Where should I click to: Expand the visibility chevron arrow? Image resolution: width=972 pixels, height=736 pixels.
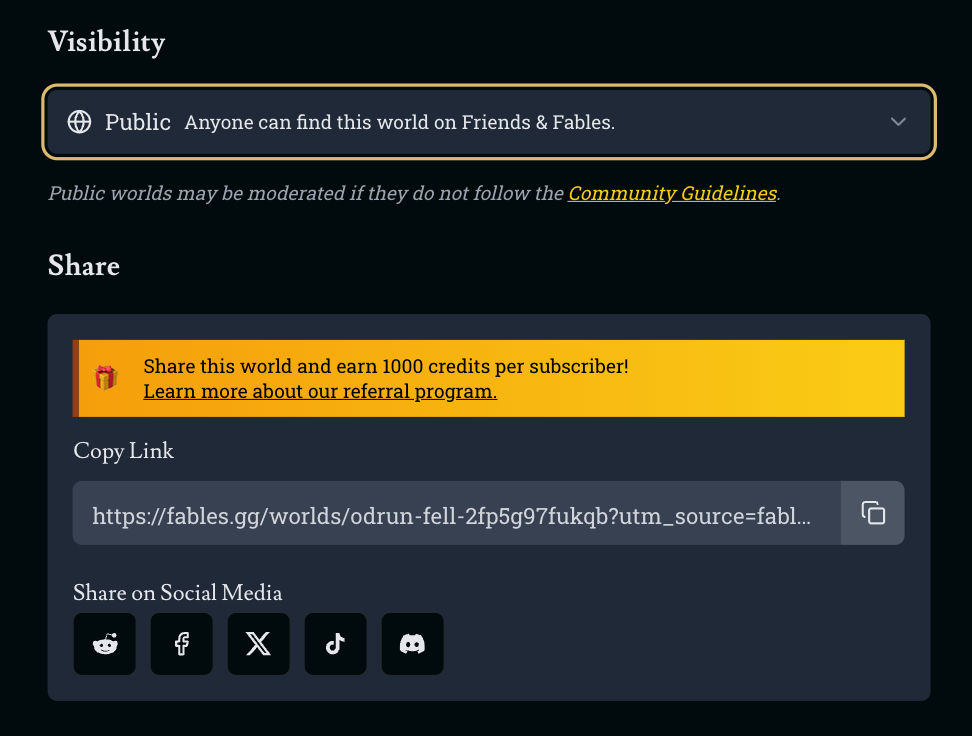pos(898,122)
